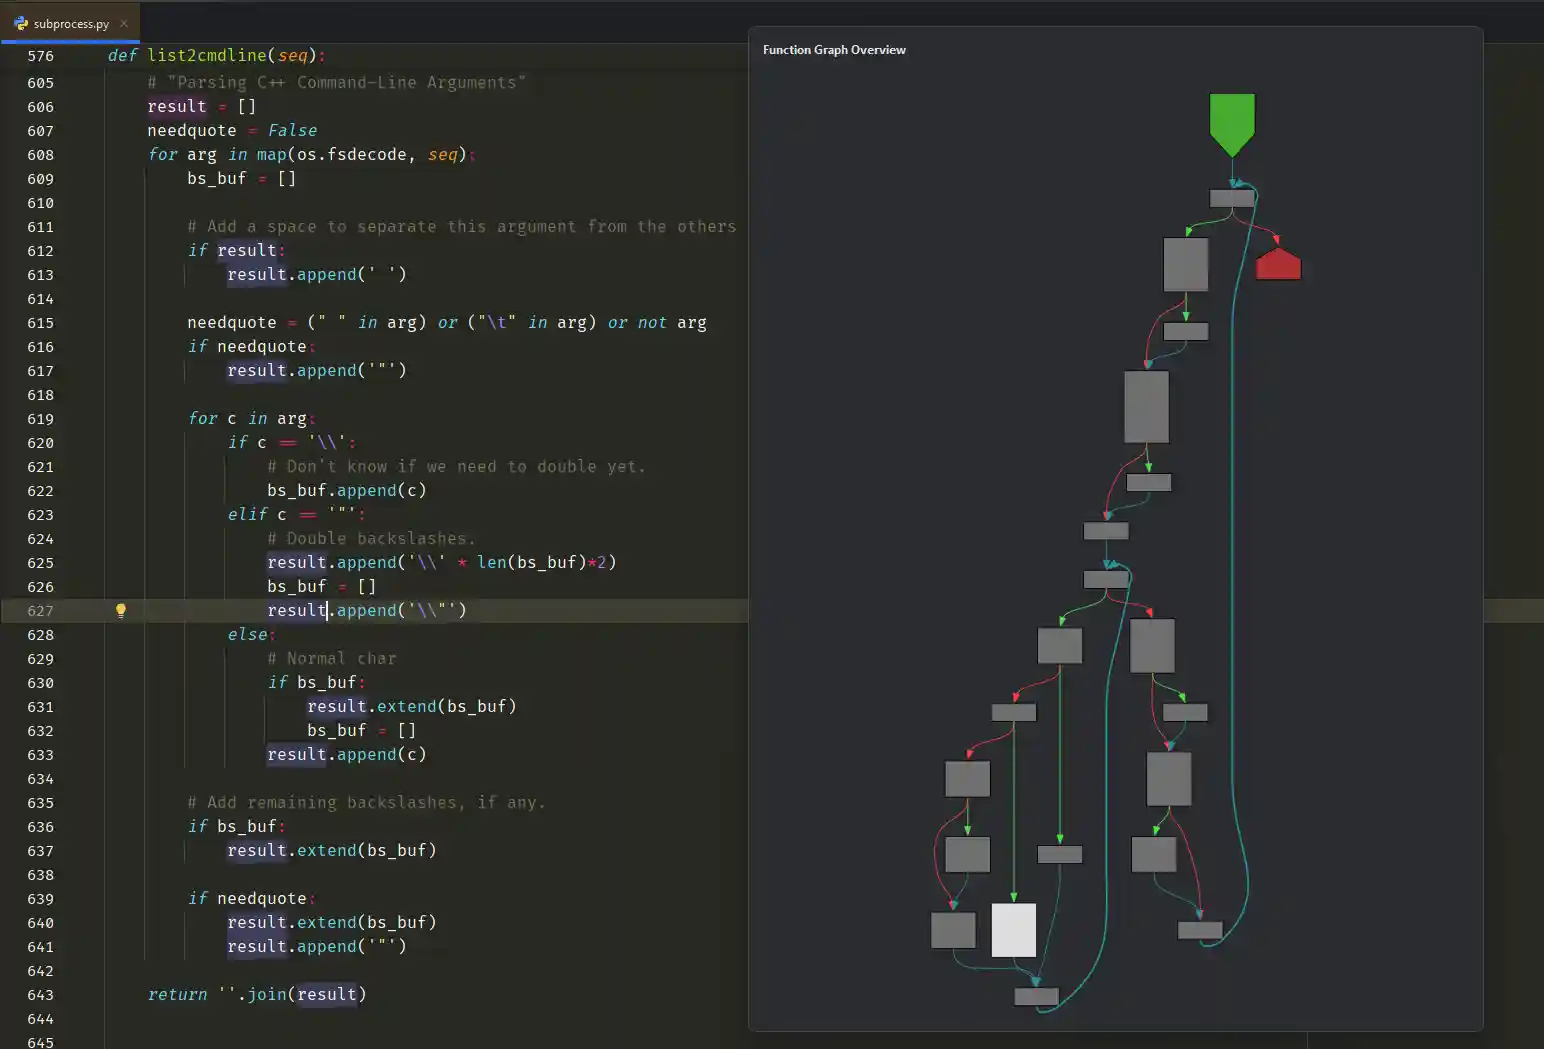Click the large gray node left of red exit node
The height and width of the screenshot is (1049, 1544).
[1185, 264]
